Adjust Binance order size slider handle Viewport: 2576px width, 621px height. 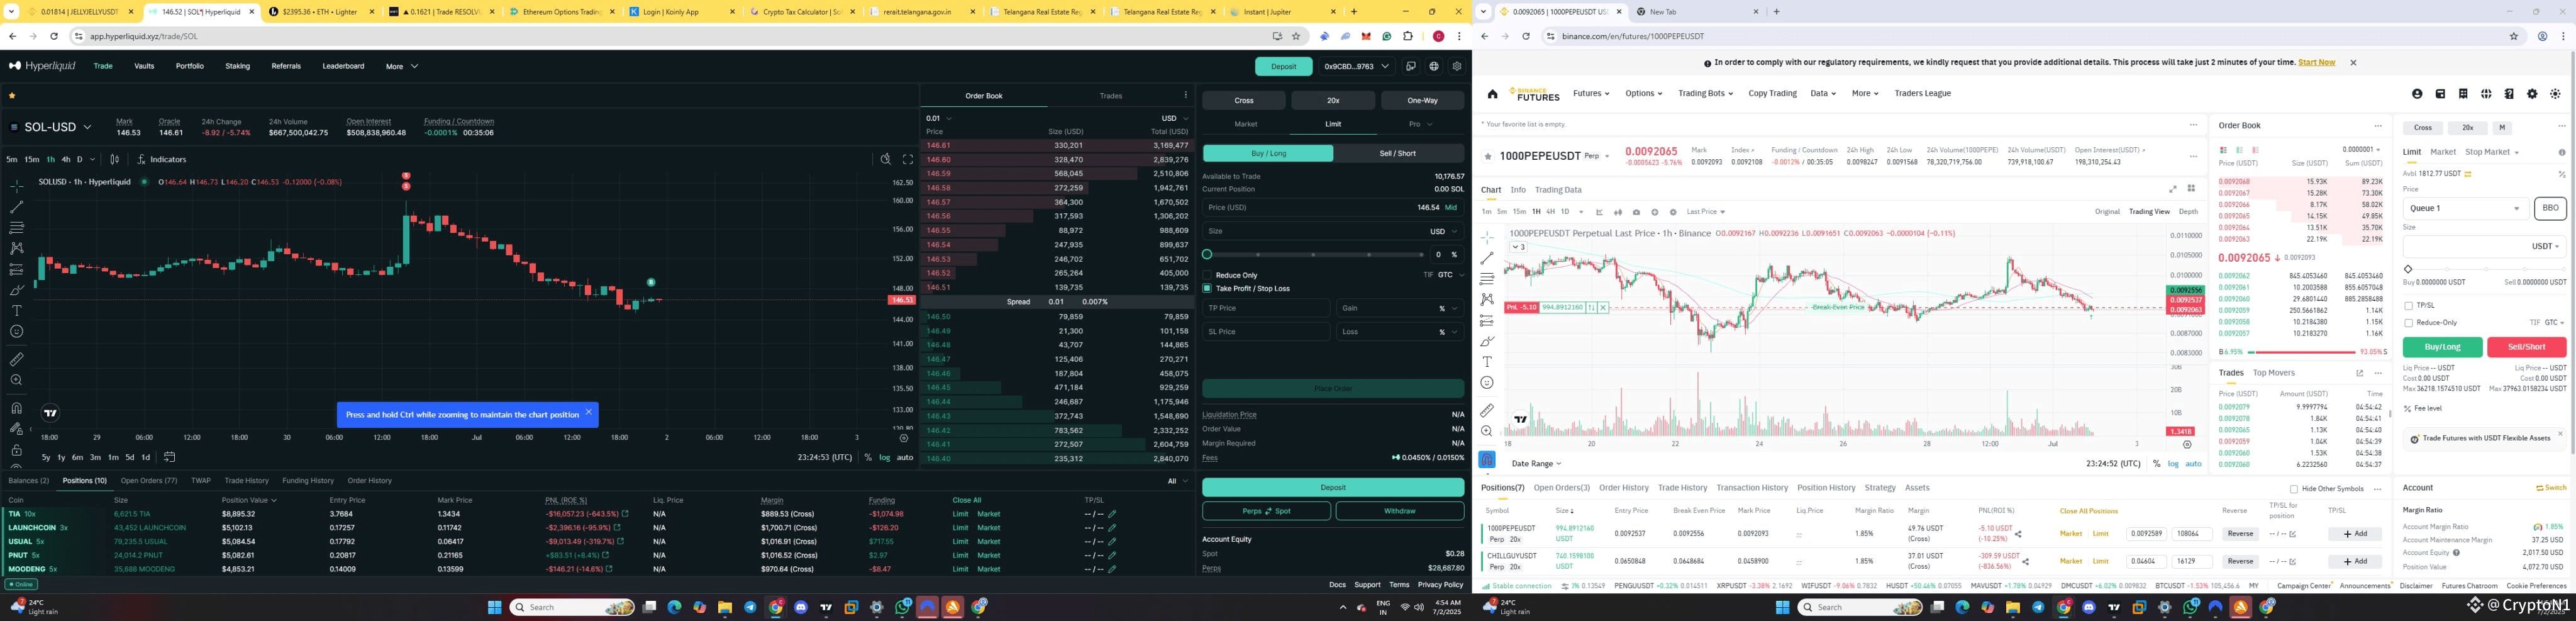pyautogui.click(x=2408, y=269)
